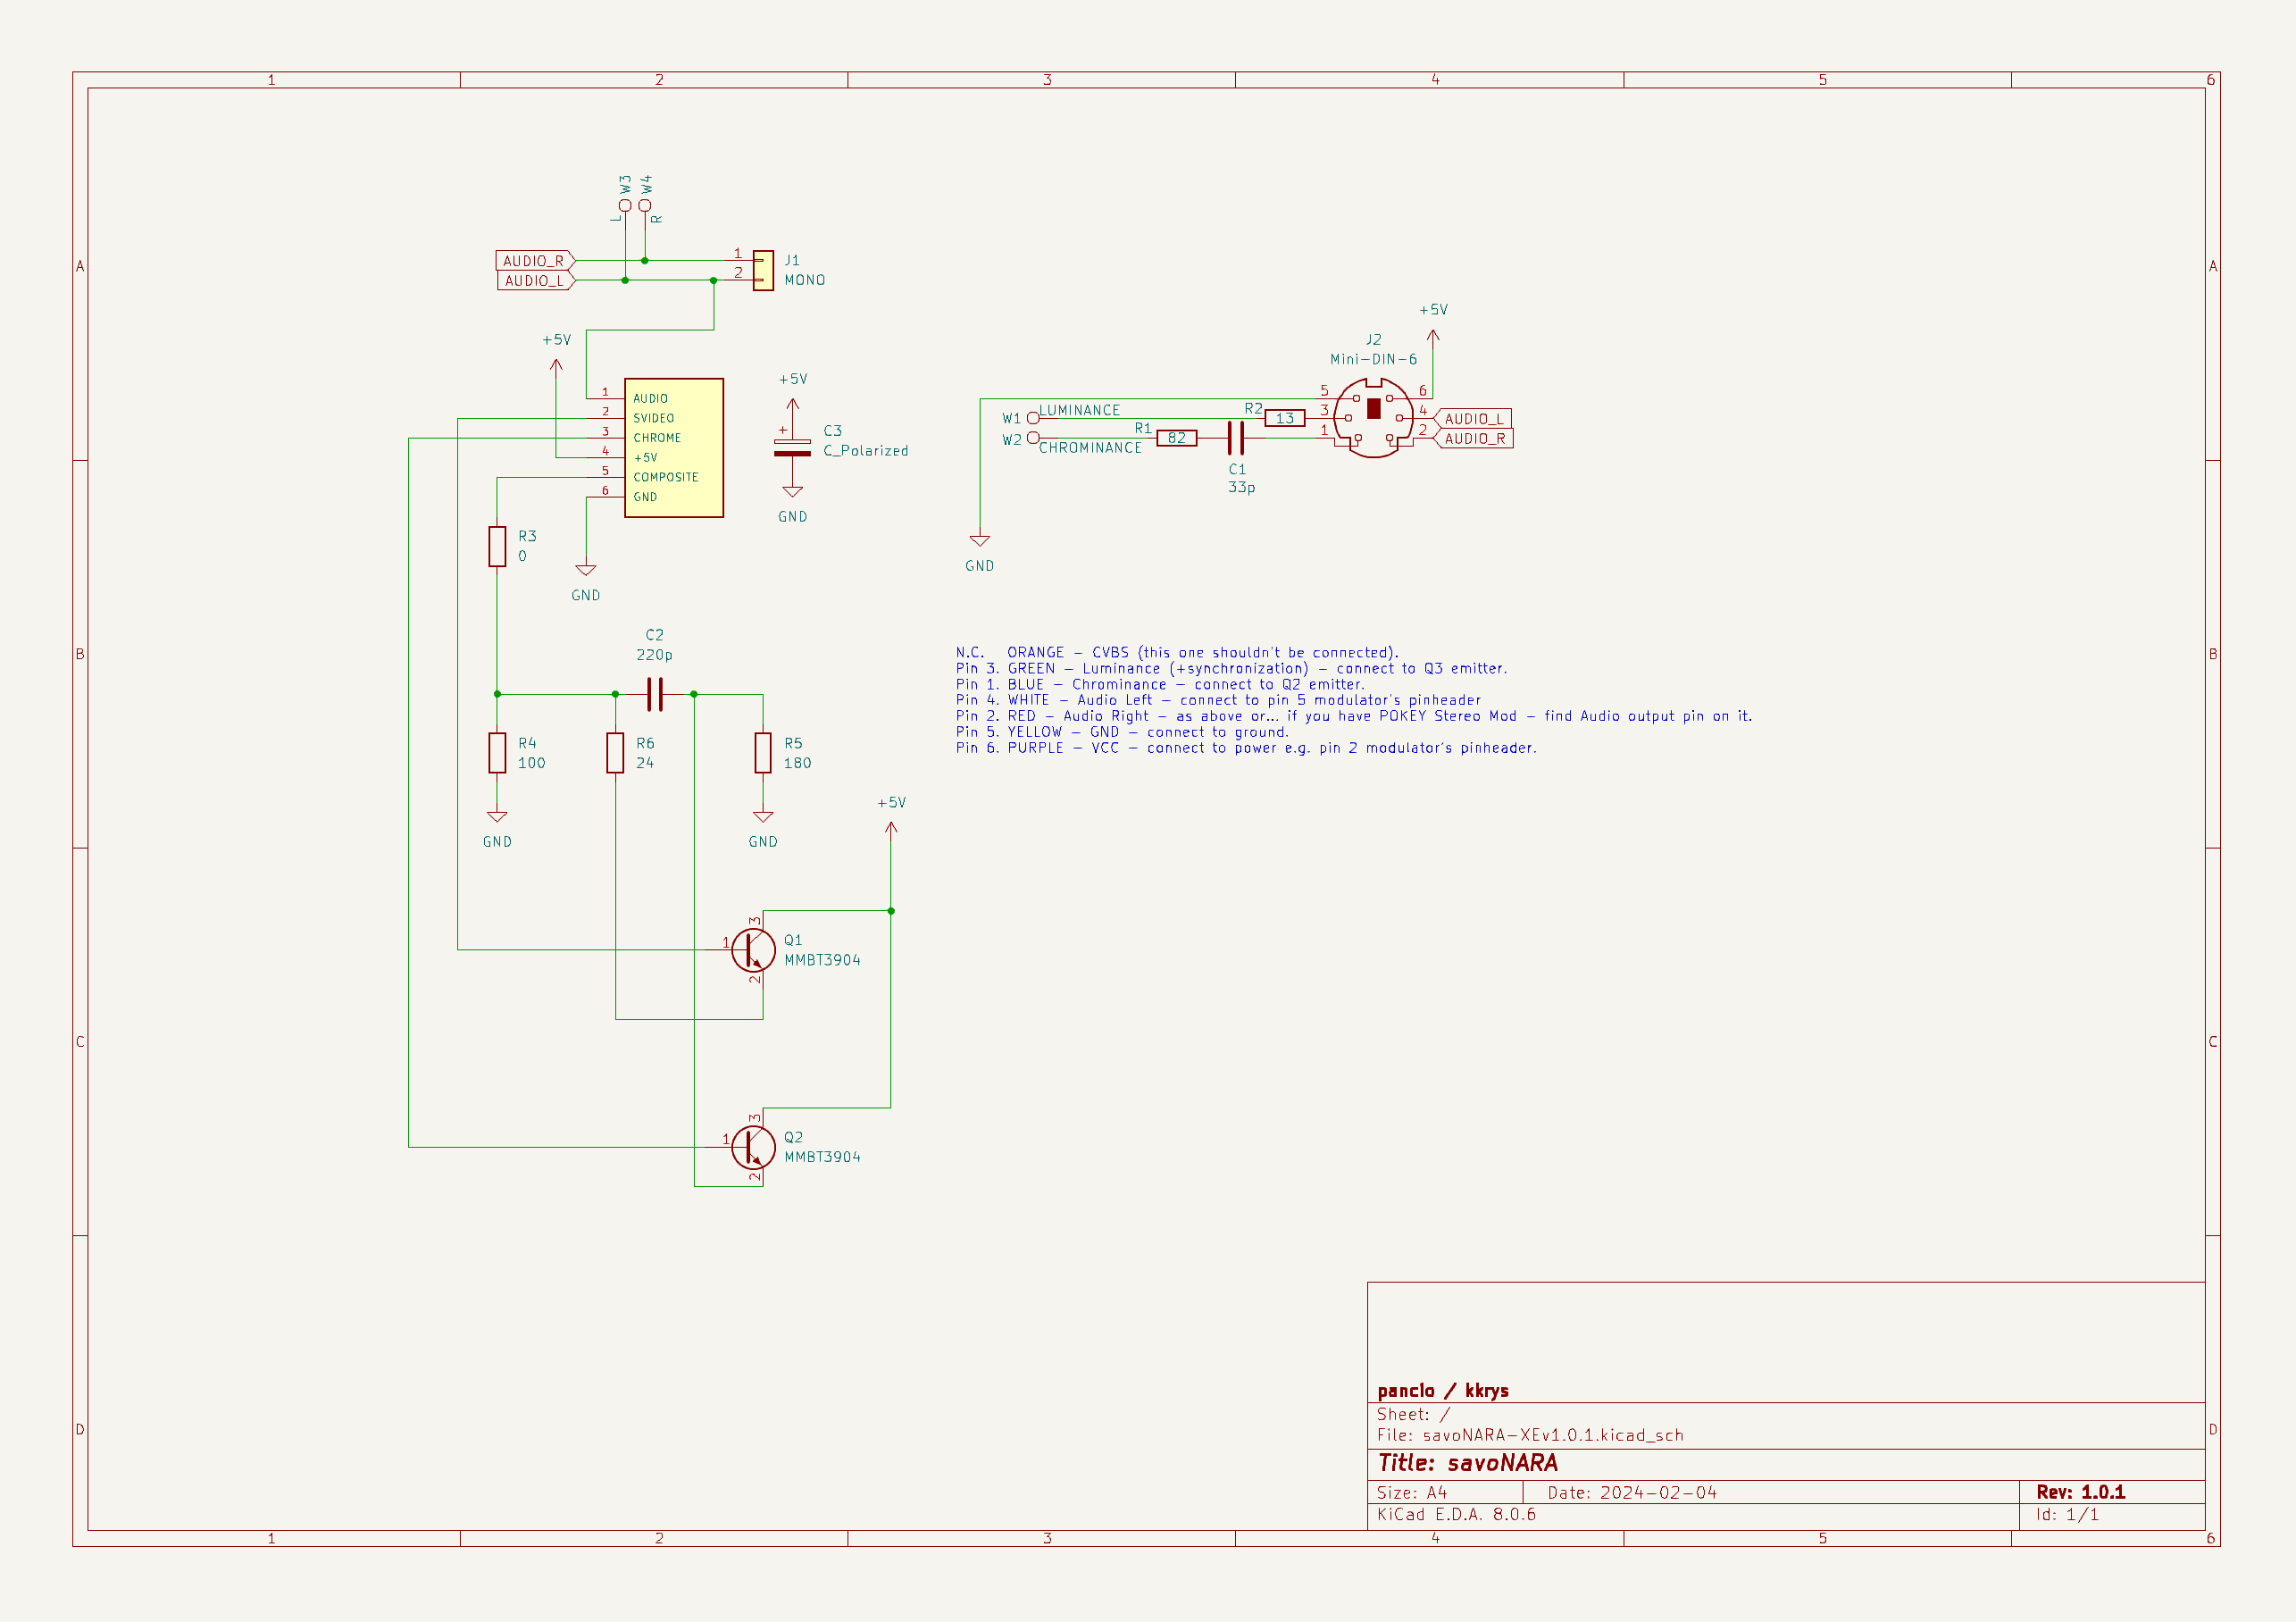Click the CHROMINANCE wire label
Viewport: 2296px width, 1622px height.
(x=1092, y=448)
